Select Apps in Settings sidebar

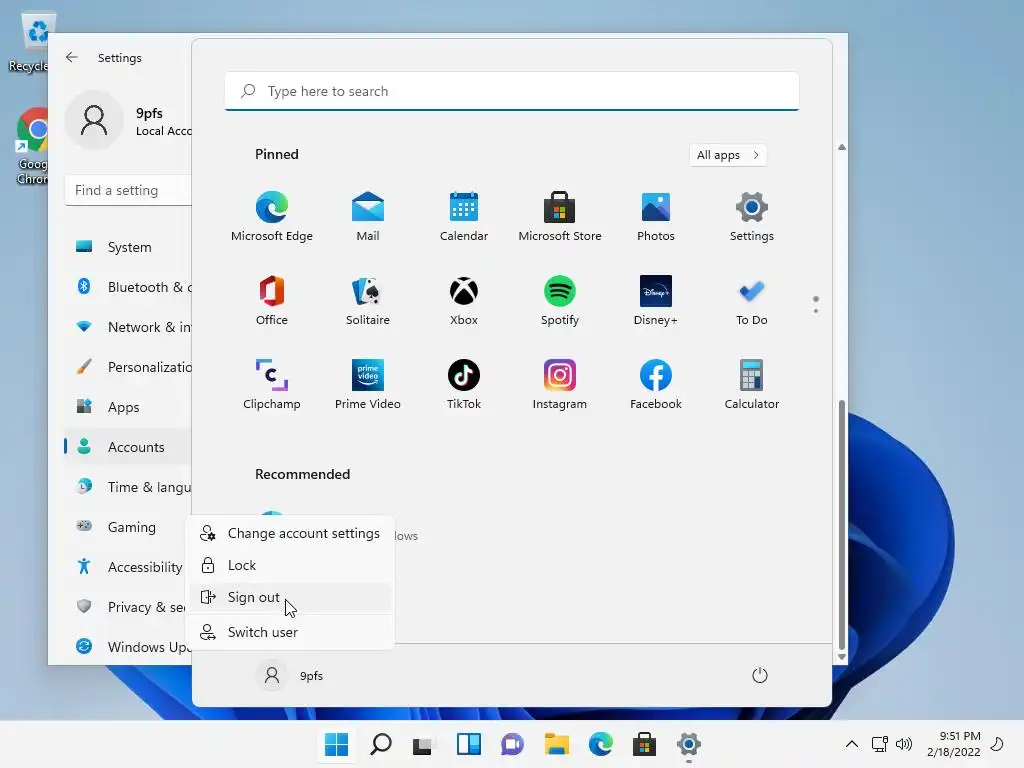point(128,407)
